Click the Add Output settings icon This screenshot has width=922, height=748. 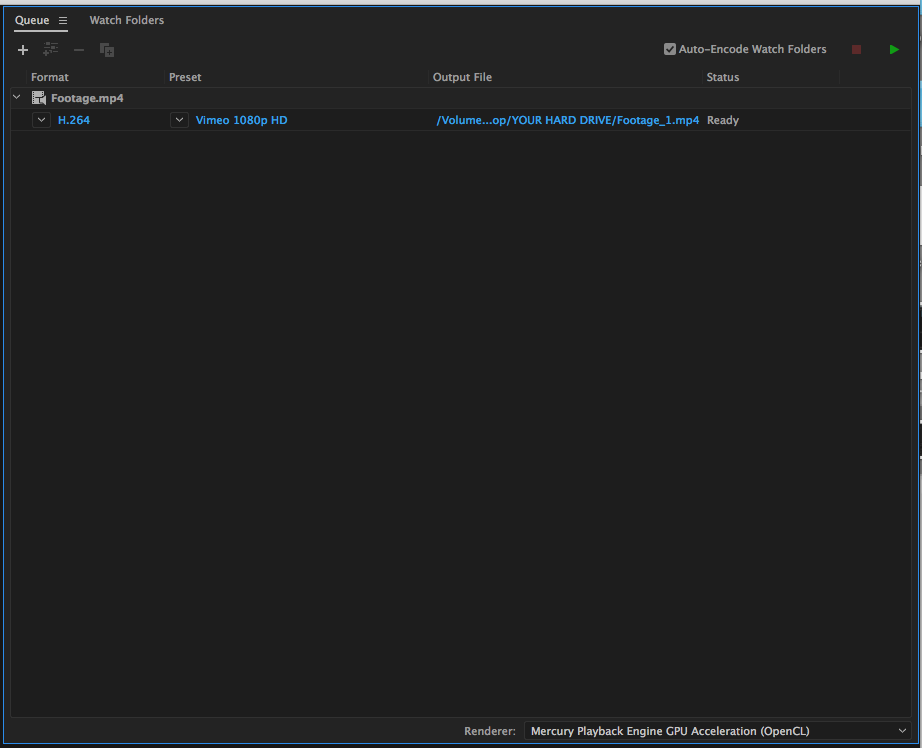click(51, 50)
